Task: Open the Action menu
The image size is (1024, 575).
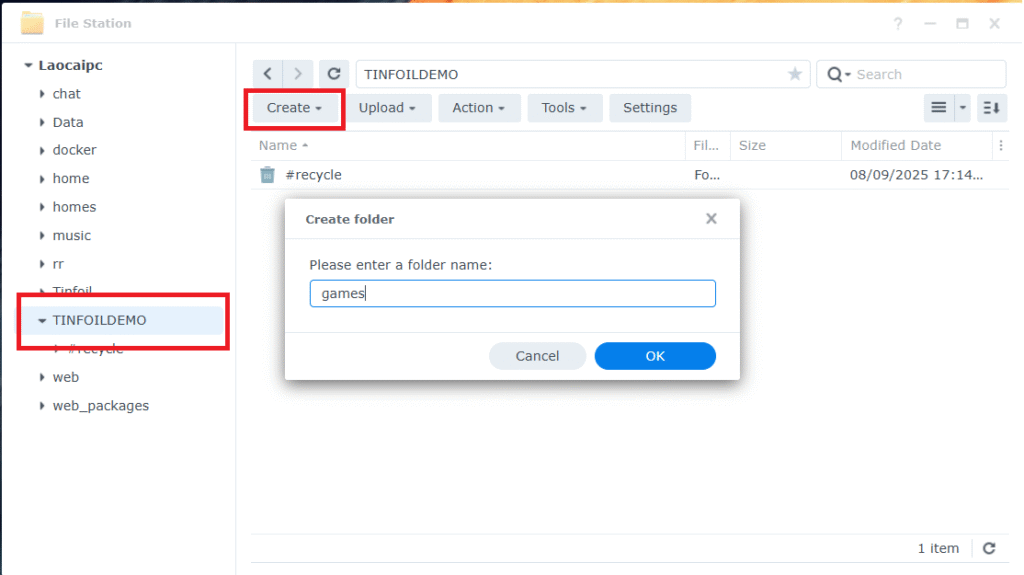Action: (479, 108)
